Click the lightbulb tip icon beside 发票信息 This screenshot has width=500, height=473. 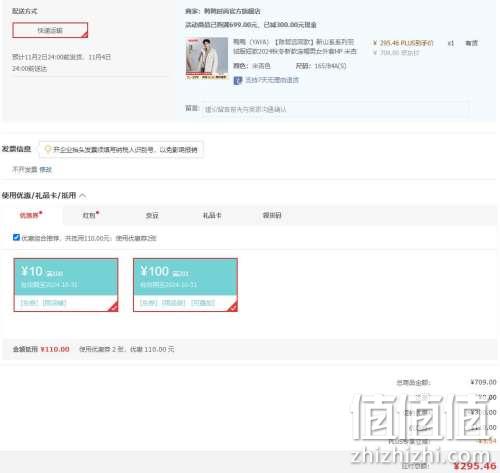[x=48, y=150]
